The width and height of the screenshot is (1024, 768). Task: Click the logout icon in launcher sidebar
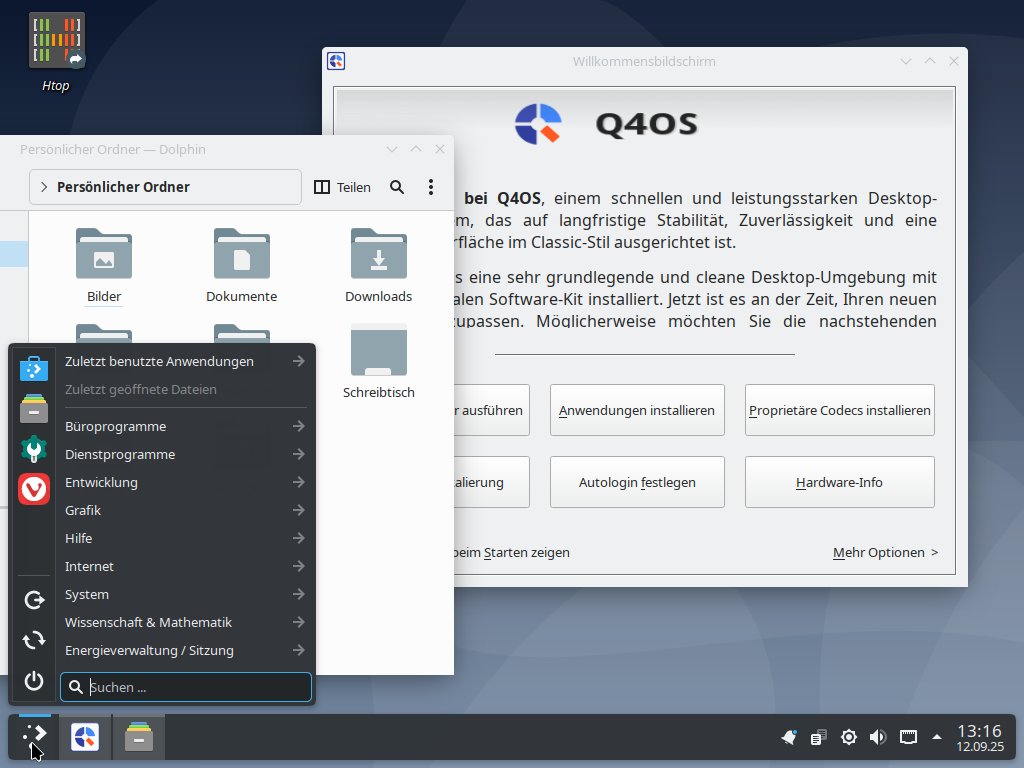click(34, 600)
